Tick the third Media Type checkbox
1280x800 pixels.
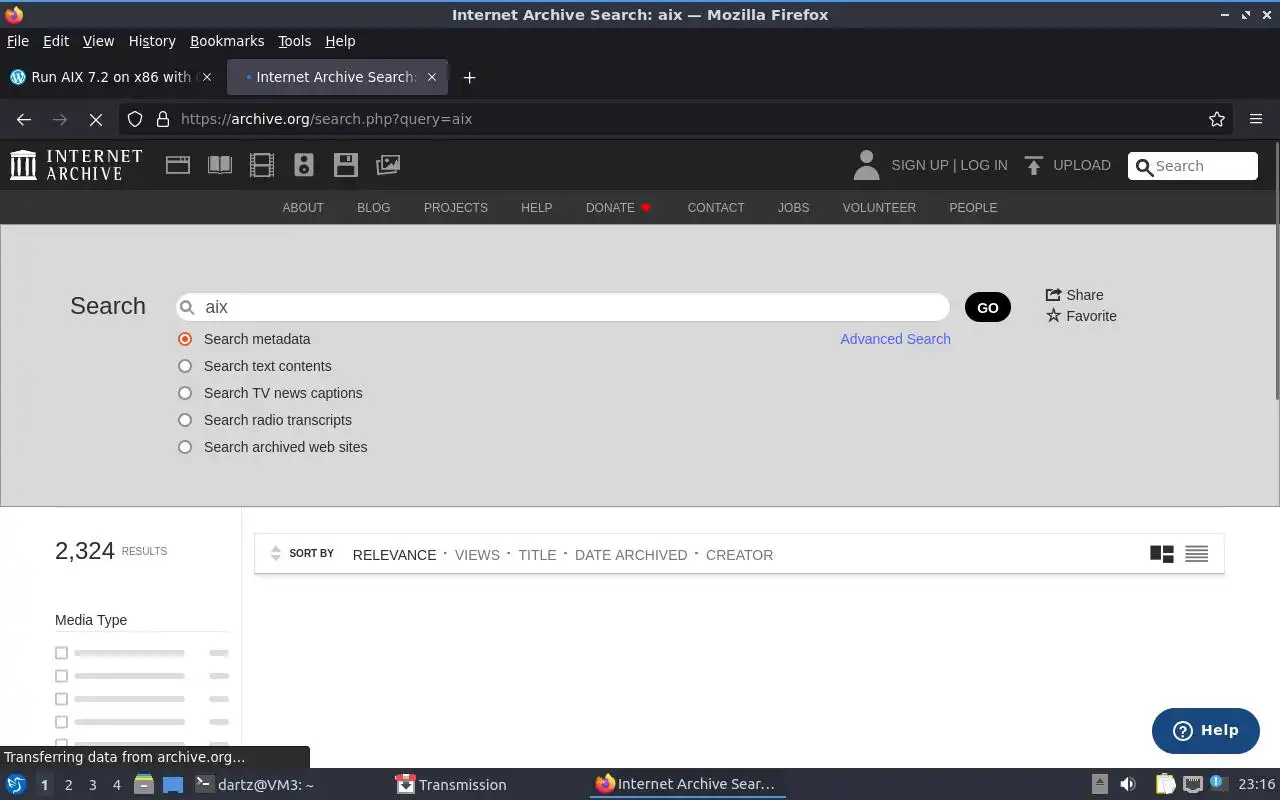pyautogui.click(x=61, y=699)
